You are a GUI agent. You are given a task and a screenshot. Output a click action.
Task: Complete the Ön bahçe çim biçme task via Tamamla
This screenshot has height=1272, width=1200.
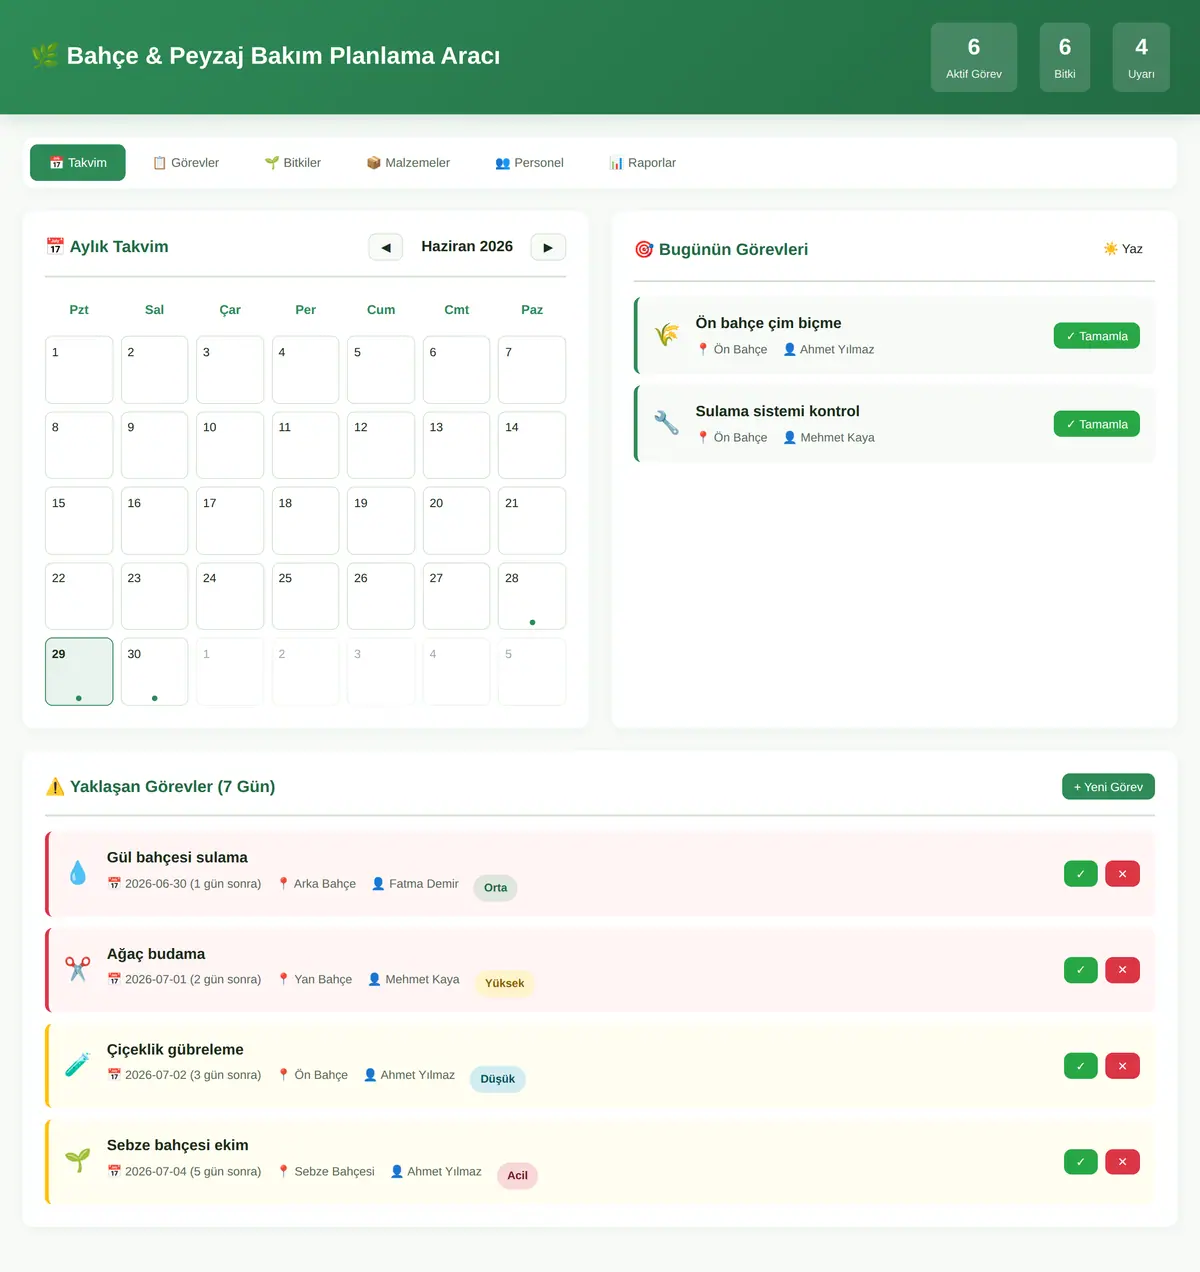[x=1097, y=336]
